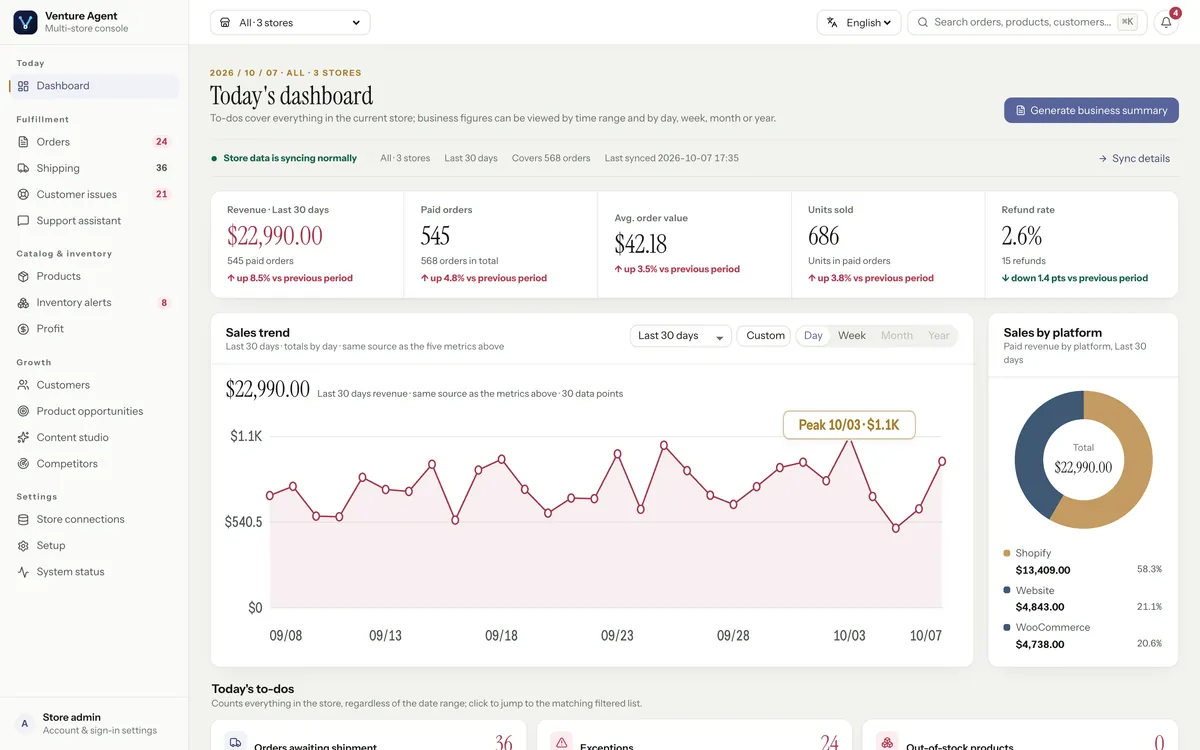
Task: Click the Store connections database icon
Action: [x=23, y=520]
